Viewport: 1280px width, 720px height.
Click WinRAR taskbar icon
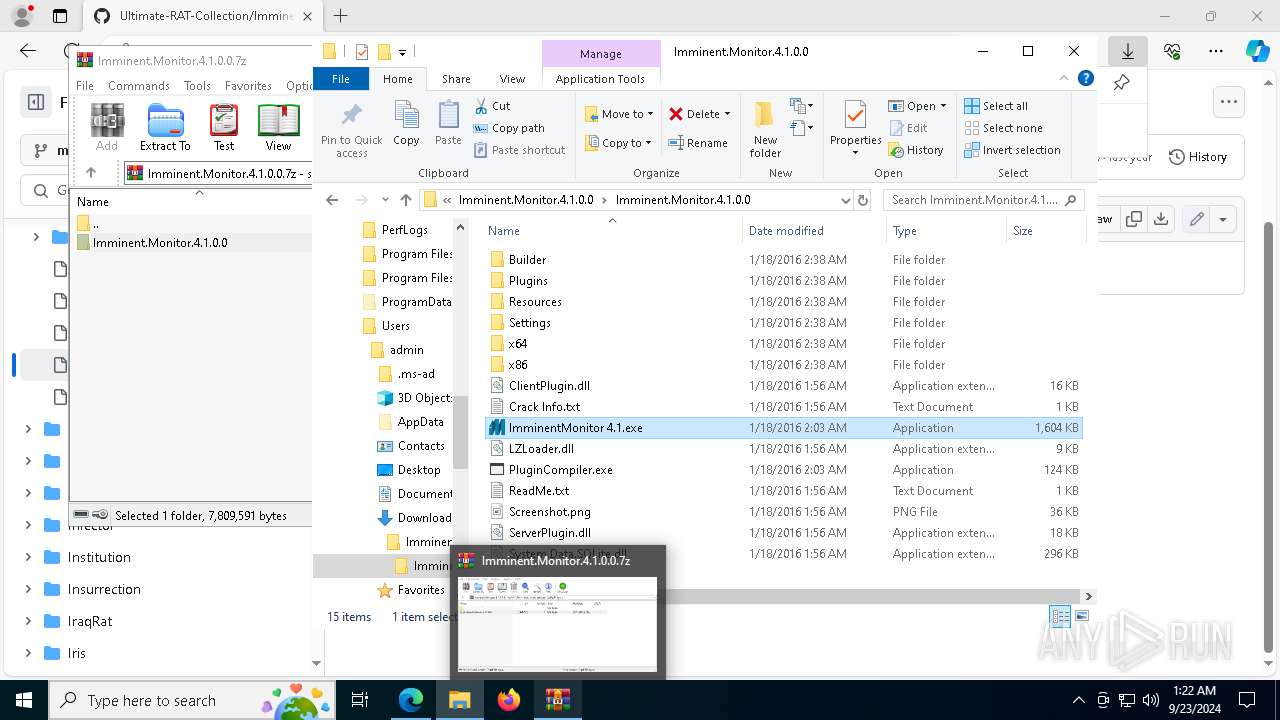tap(558, 700)
